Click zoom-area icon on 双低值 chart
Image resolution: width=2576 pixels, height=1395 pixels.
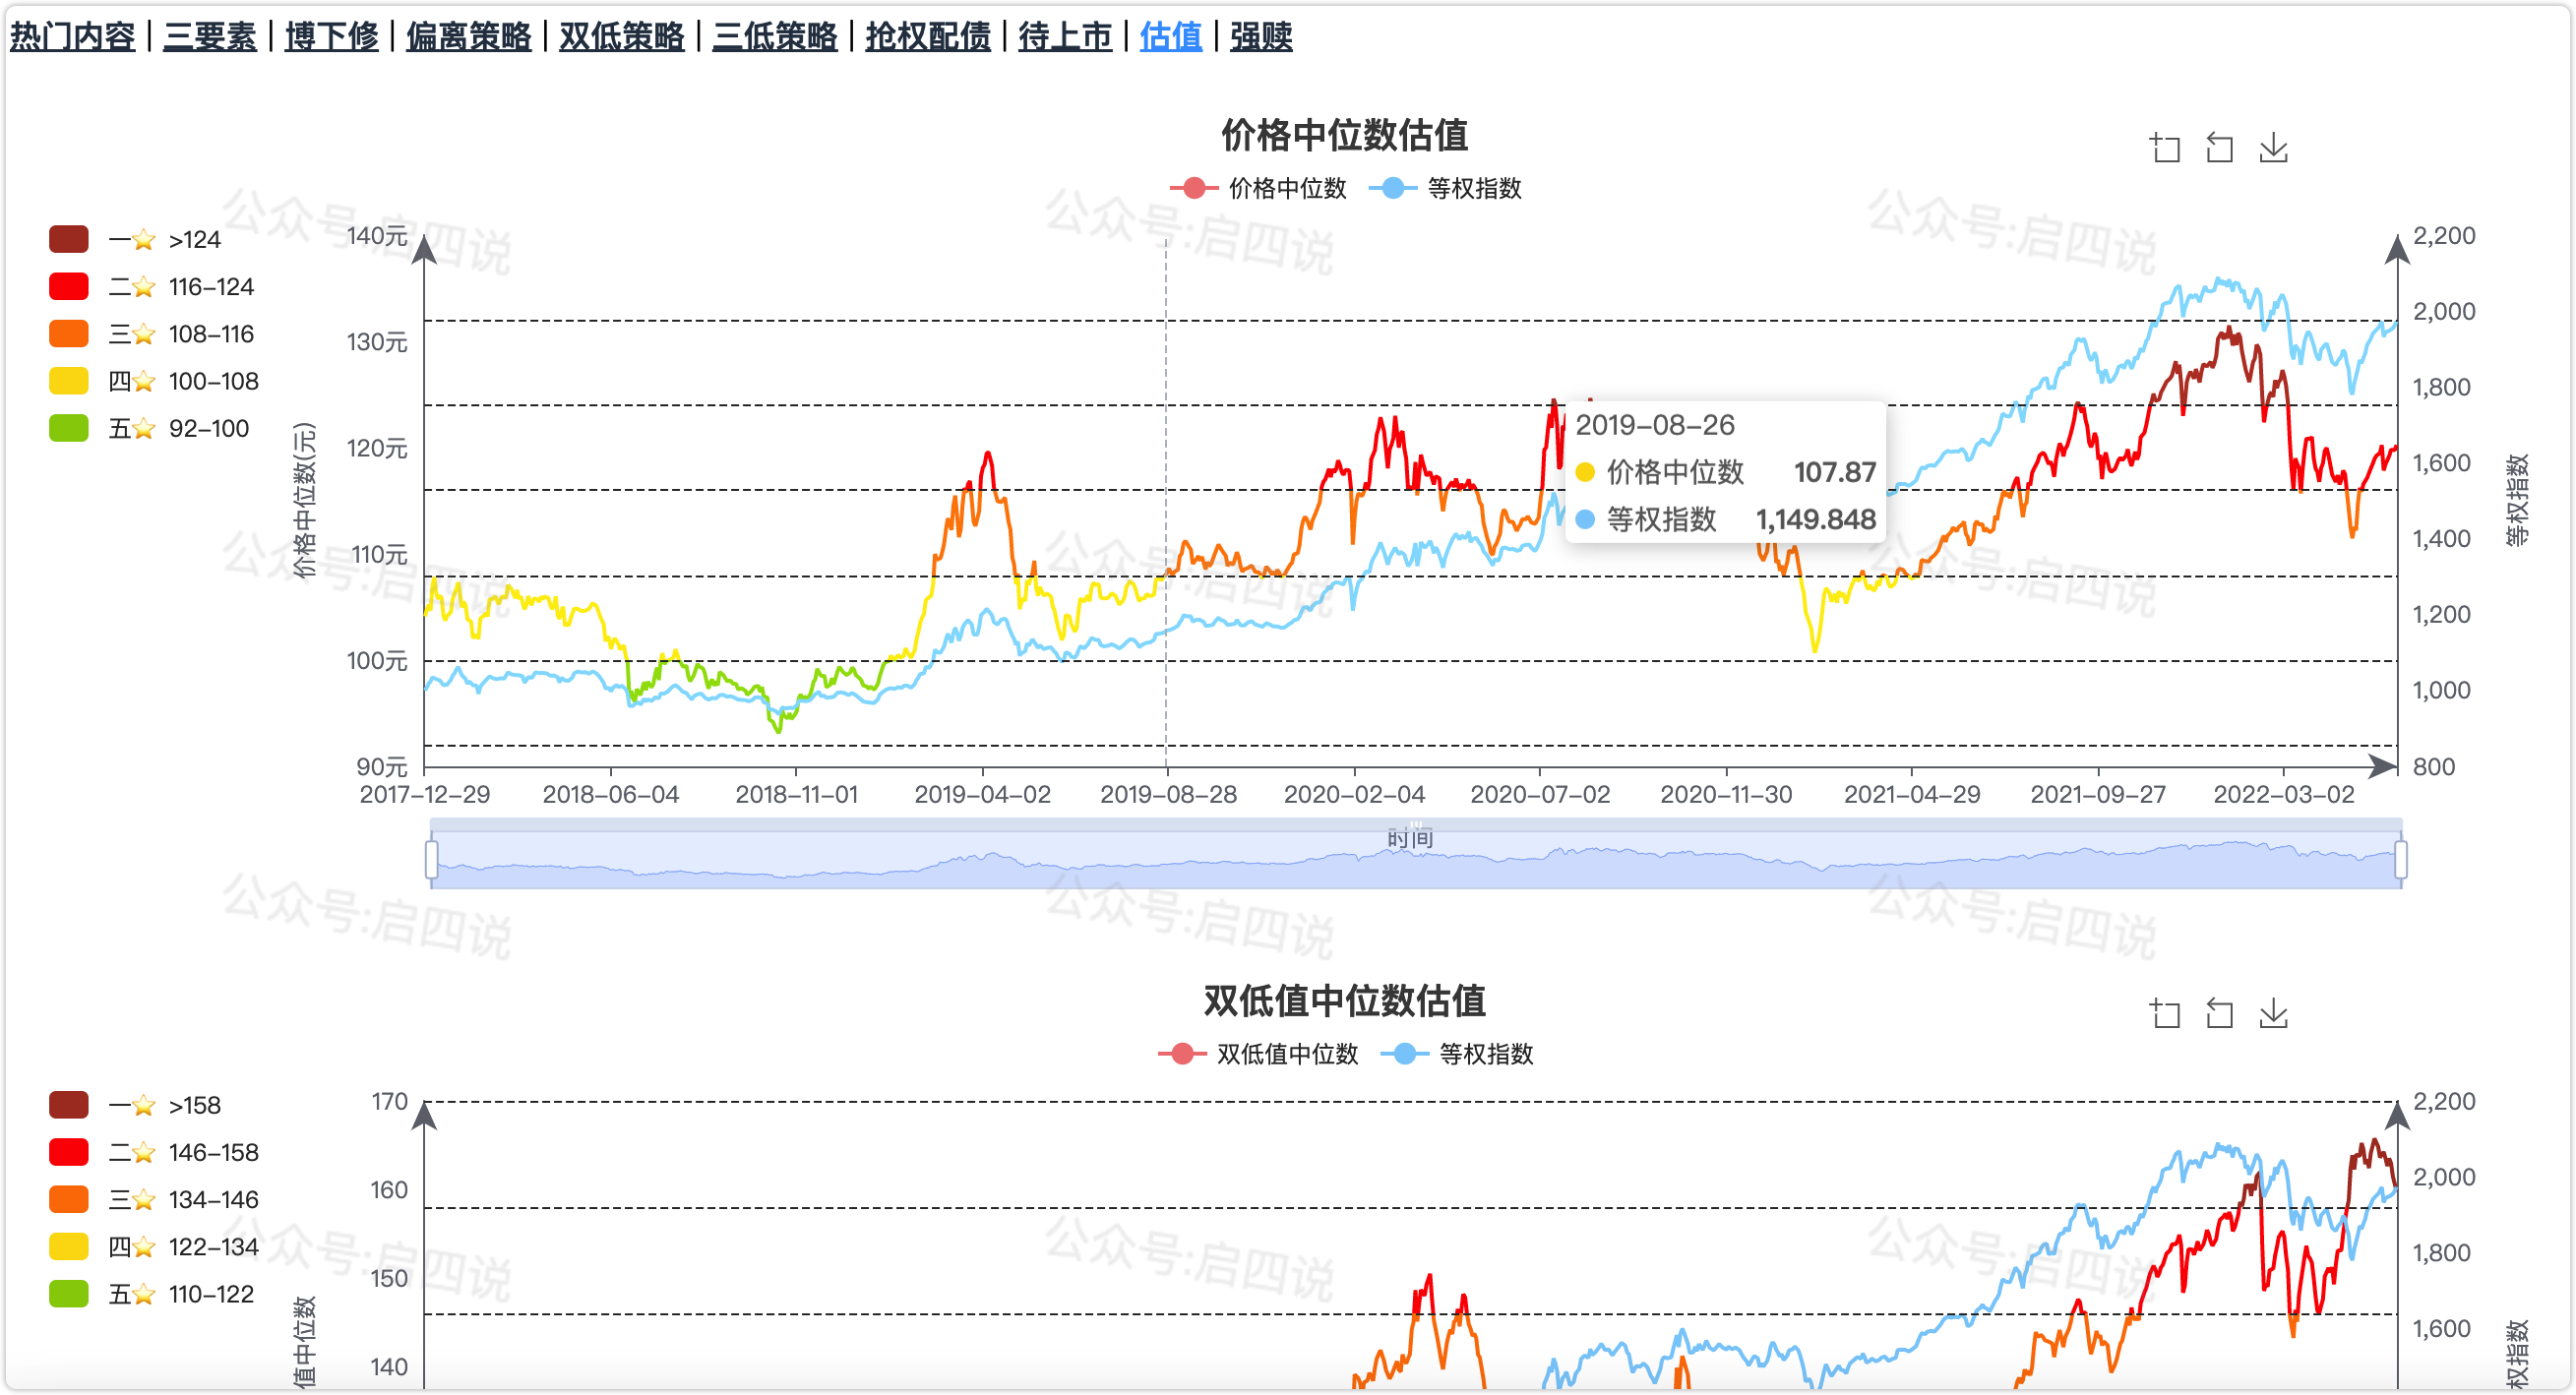pyautogui.click(x=2165, y=1014)
